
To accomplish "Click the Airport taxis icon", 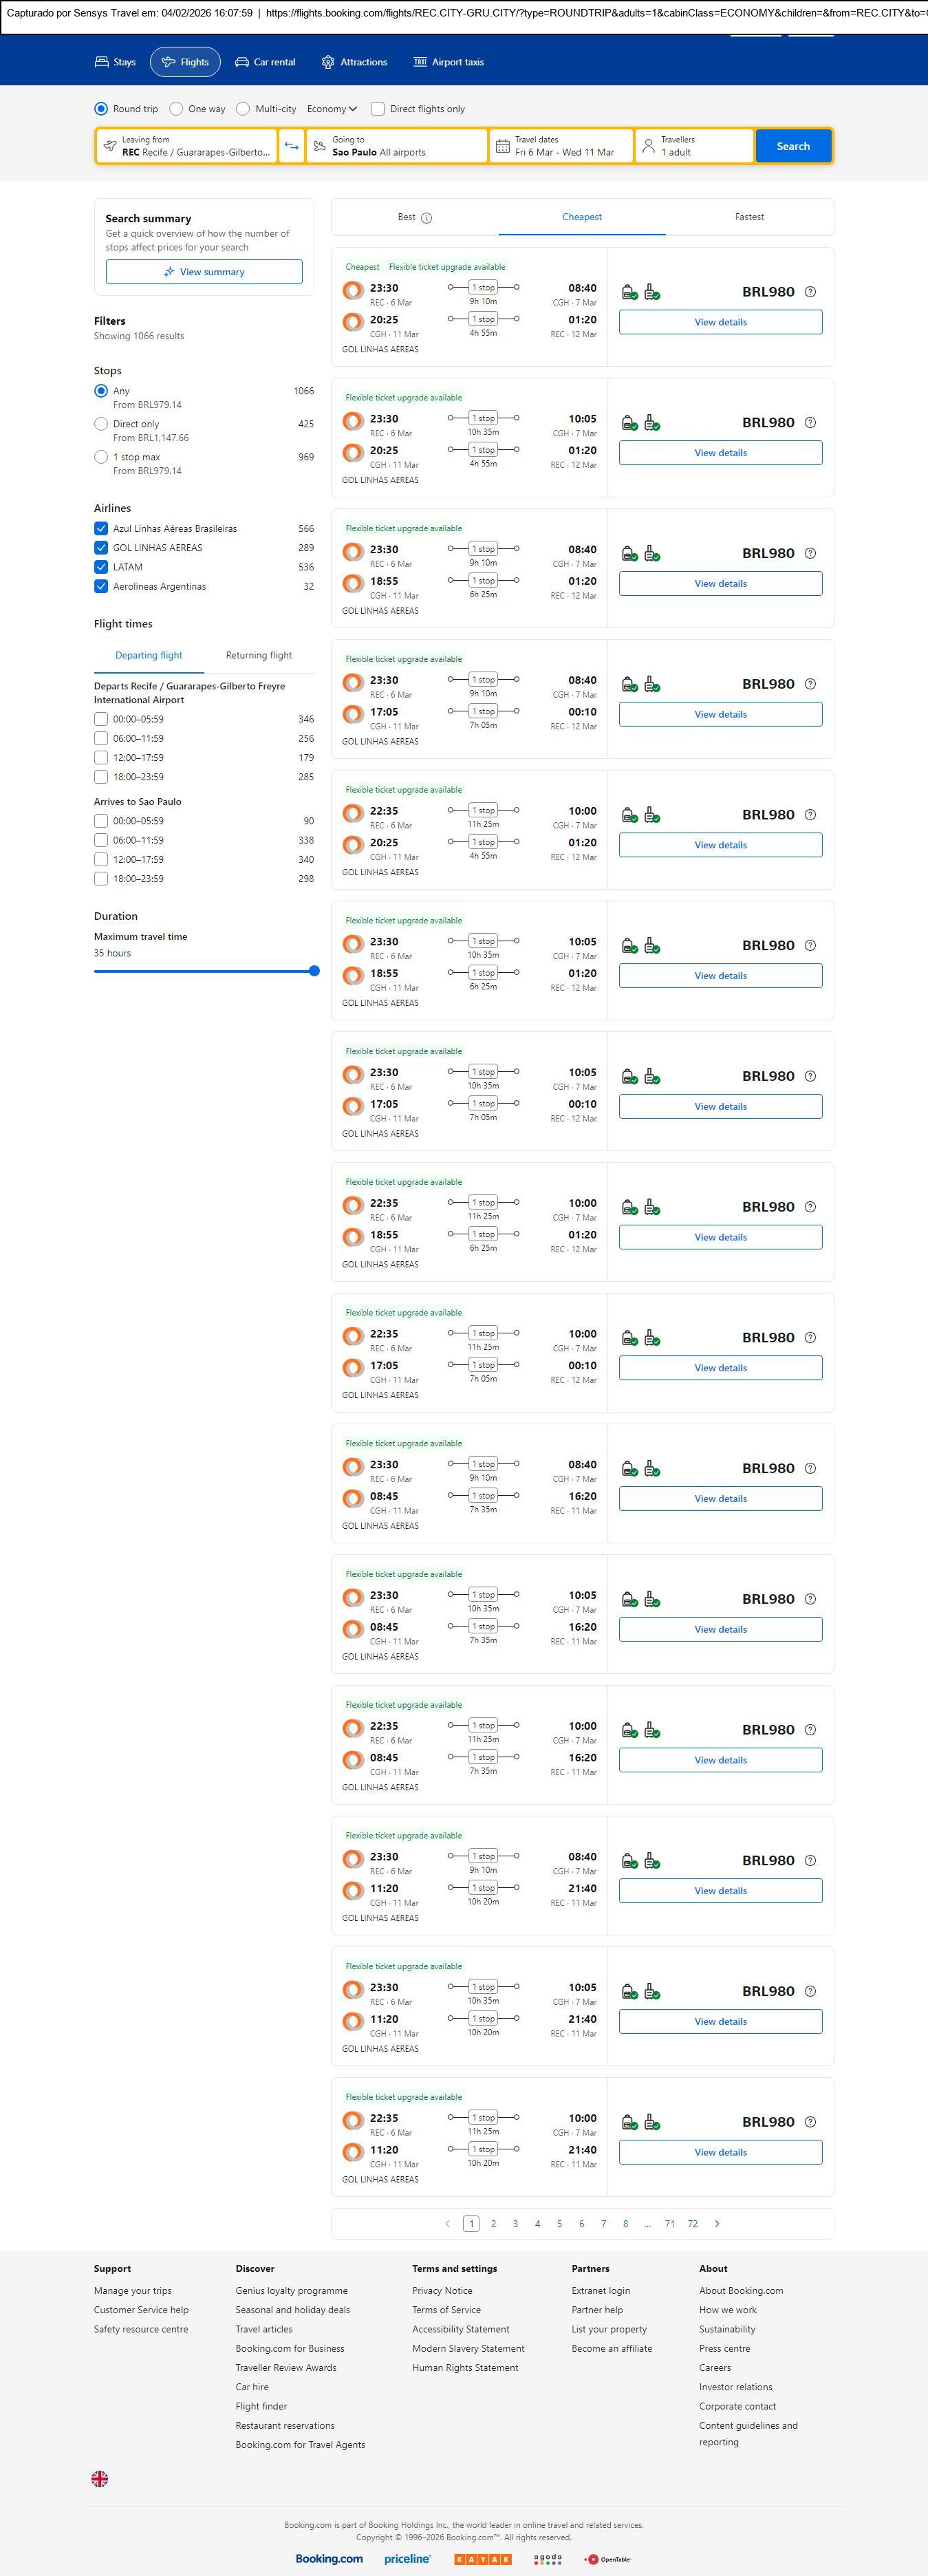I will (x=420, y=62).
